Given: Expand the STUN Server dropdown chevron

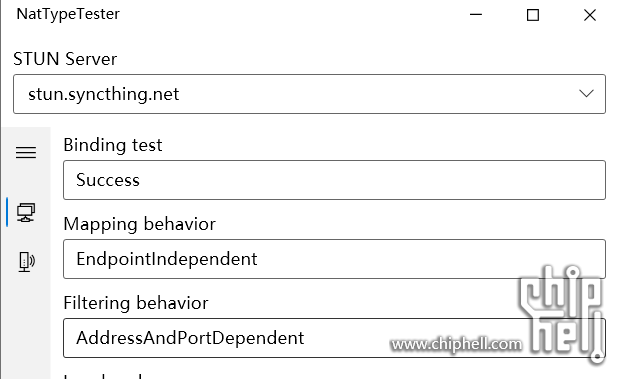Looking at the screenshot, I should pyautogui.click(x=586, y=94).
